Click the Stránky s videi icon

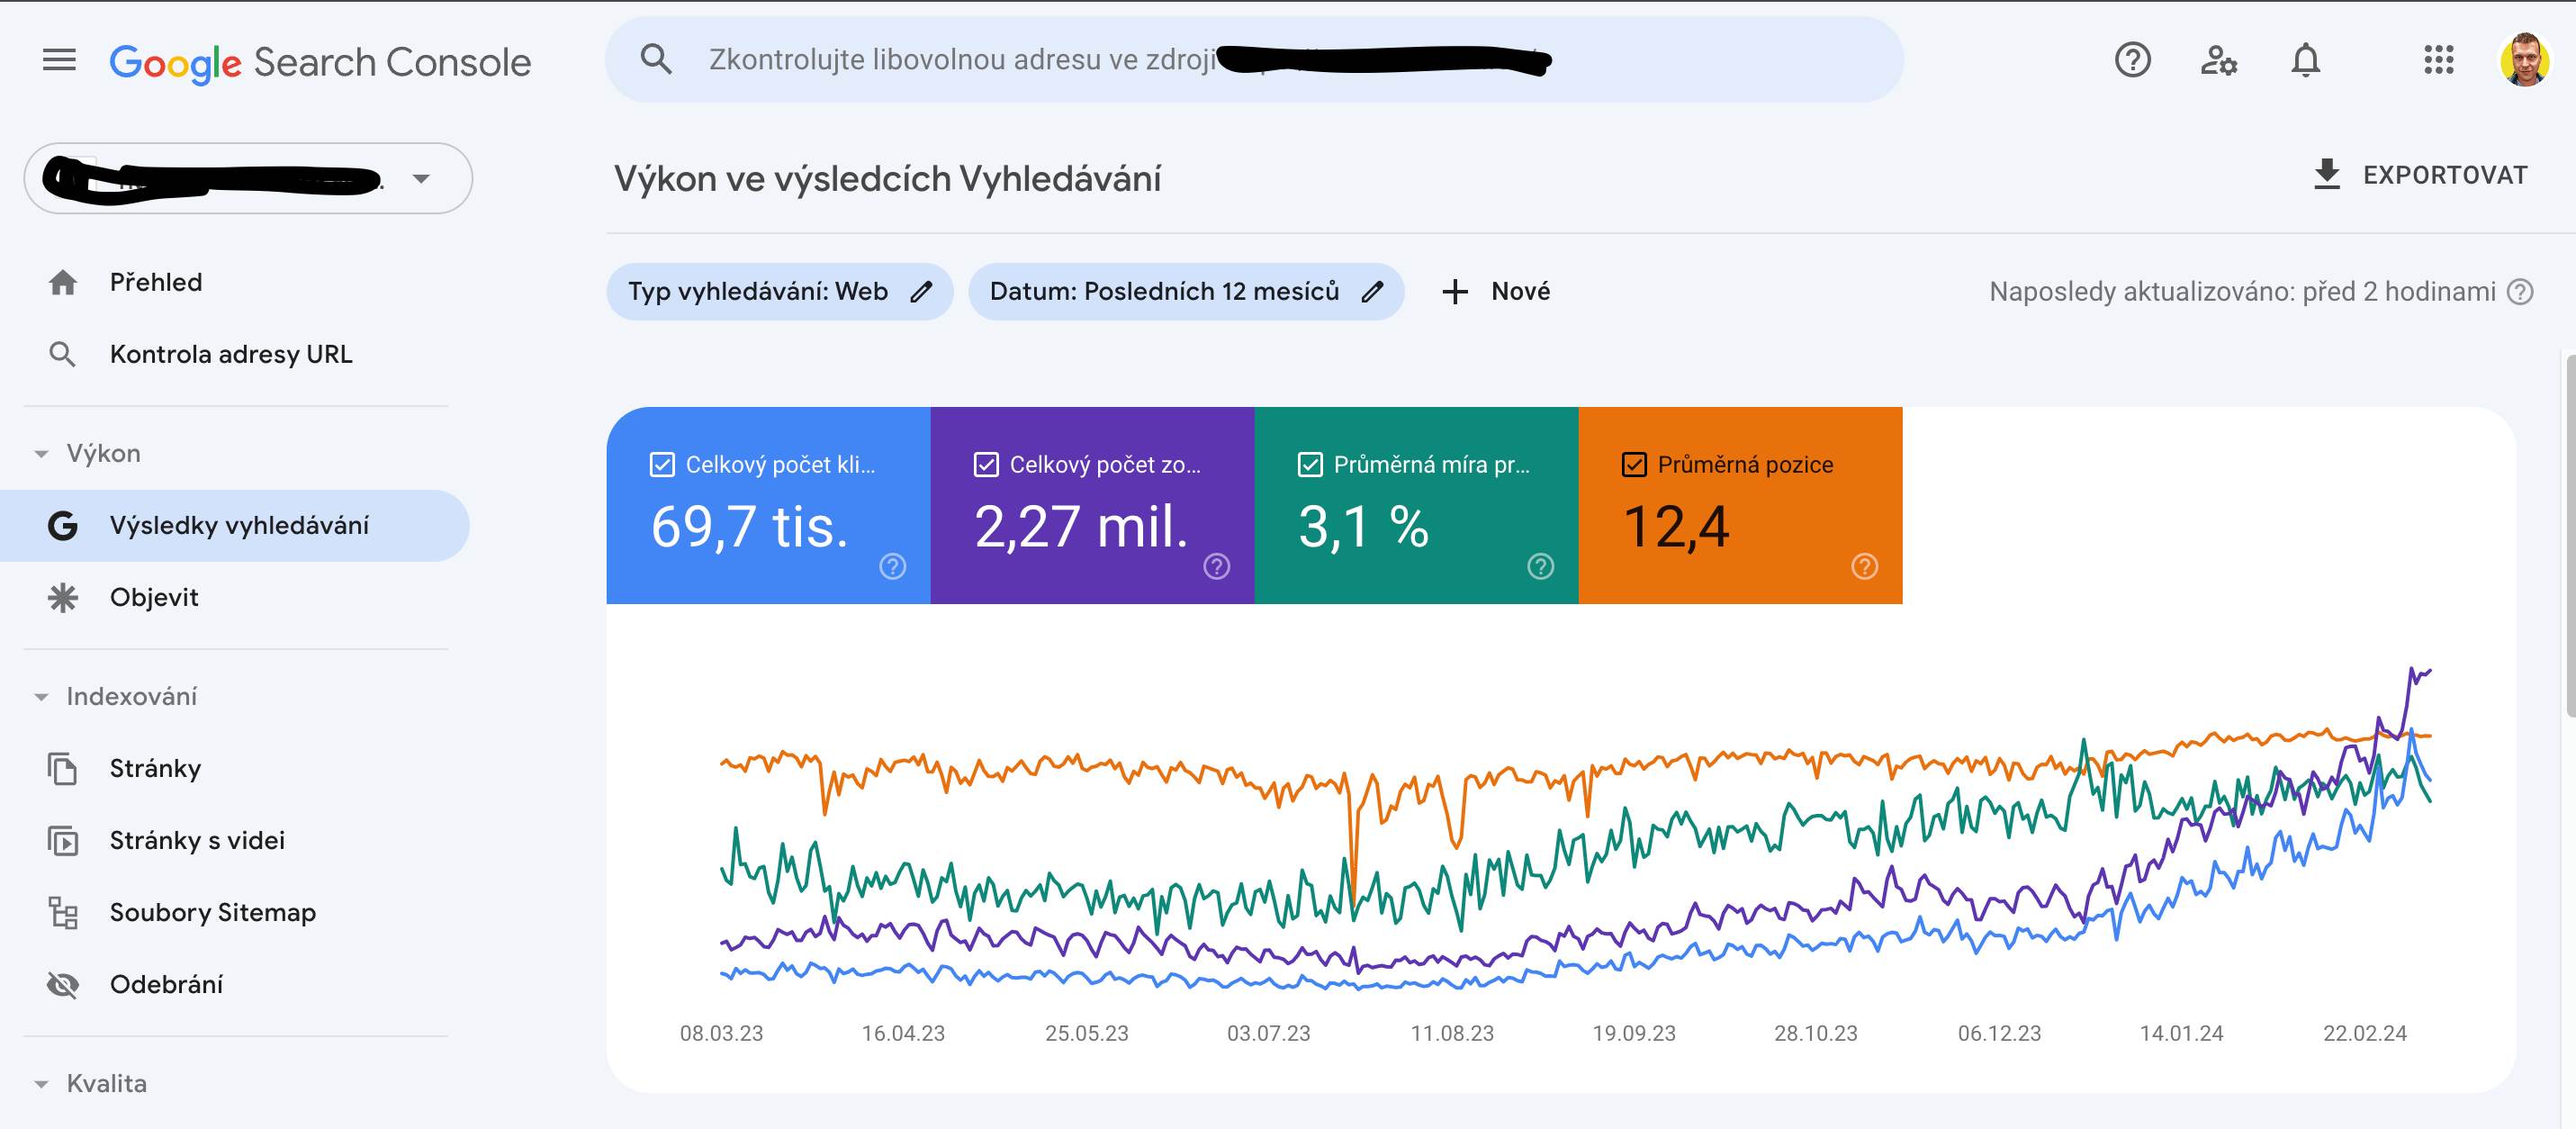coord(63,840)
